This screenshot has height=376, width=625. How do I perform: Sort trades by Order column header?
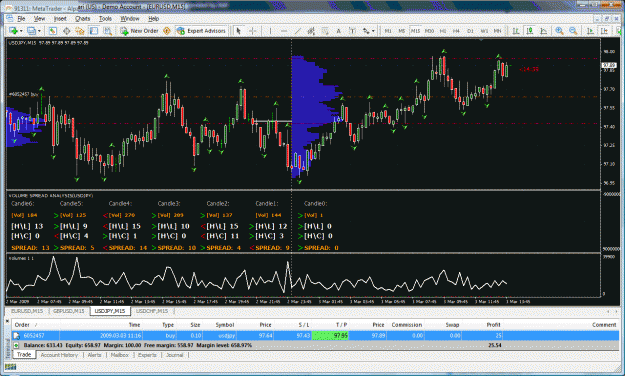(x=22, y=325)
